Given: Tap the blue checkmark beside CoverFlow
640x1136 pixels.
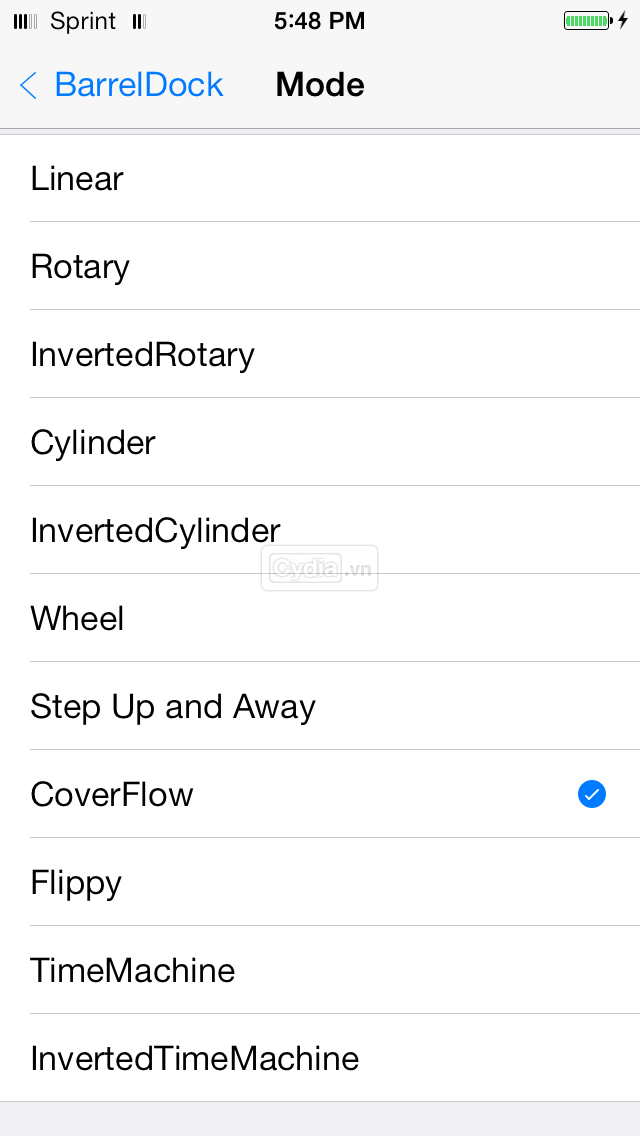Looking at the screenshot, I should [x=591, y=794].
